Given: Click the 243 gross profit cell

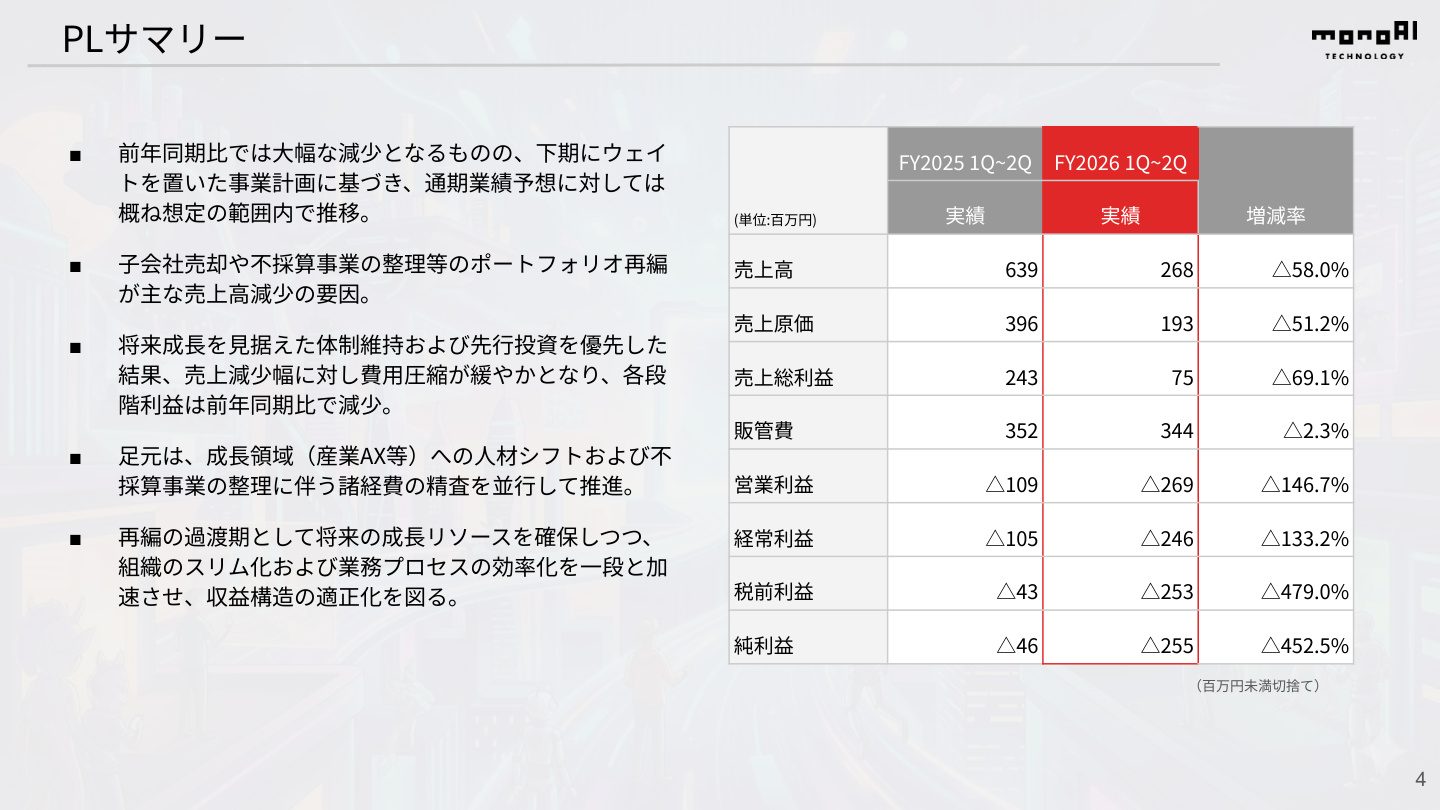Looking at the screenshot, I should coord(965,370).
